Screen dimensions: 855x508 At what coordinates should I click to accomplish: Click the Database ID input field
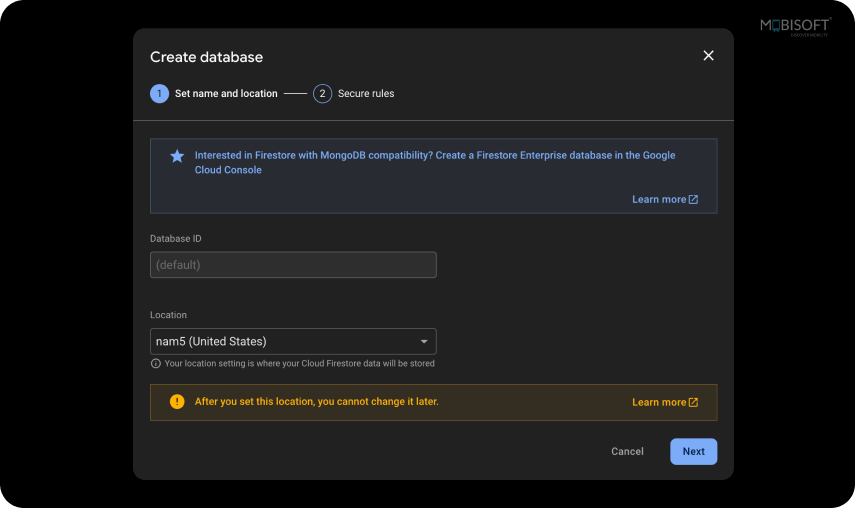point(293,265)
